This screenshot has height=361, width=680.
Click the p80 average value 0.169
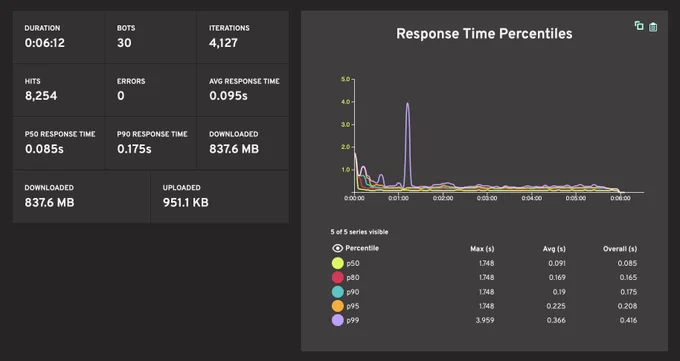[557, 277]
